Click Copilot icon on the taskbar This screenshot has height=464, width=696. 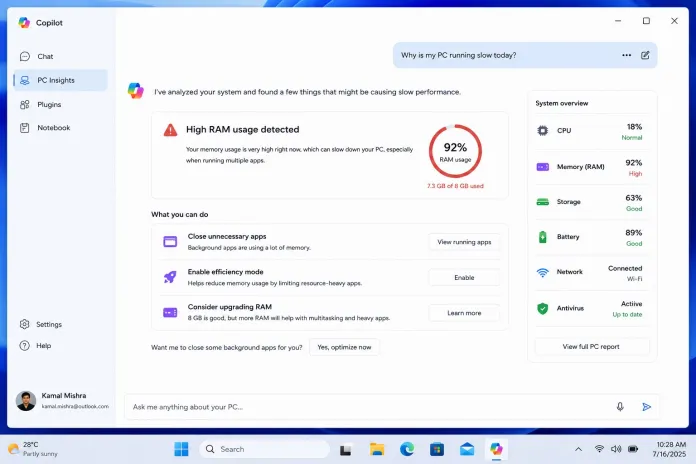[x=496, y=449]
